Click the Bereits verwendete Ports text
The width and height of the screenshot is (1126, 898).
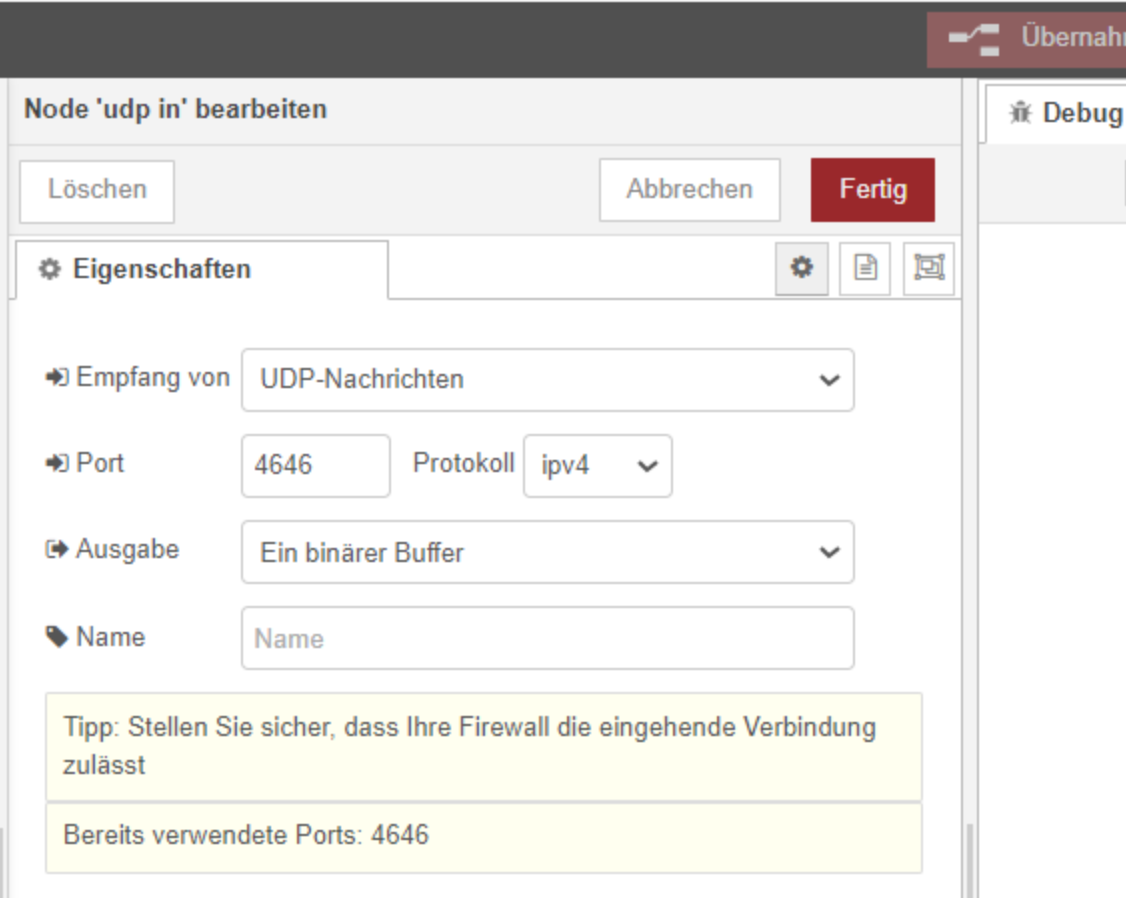coord(246,835)
